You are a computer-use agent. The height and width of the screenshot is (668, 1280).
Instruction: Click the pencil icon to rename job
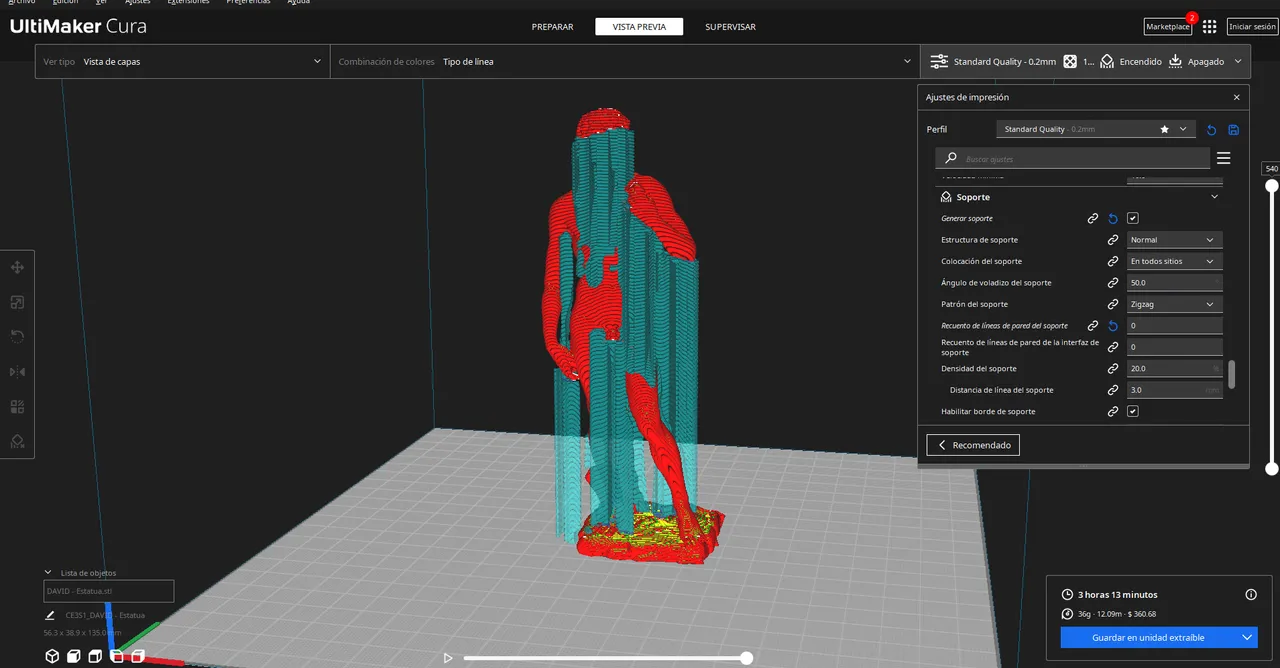tap(50, 616)
